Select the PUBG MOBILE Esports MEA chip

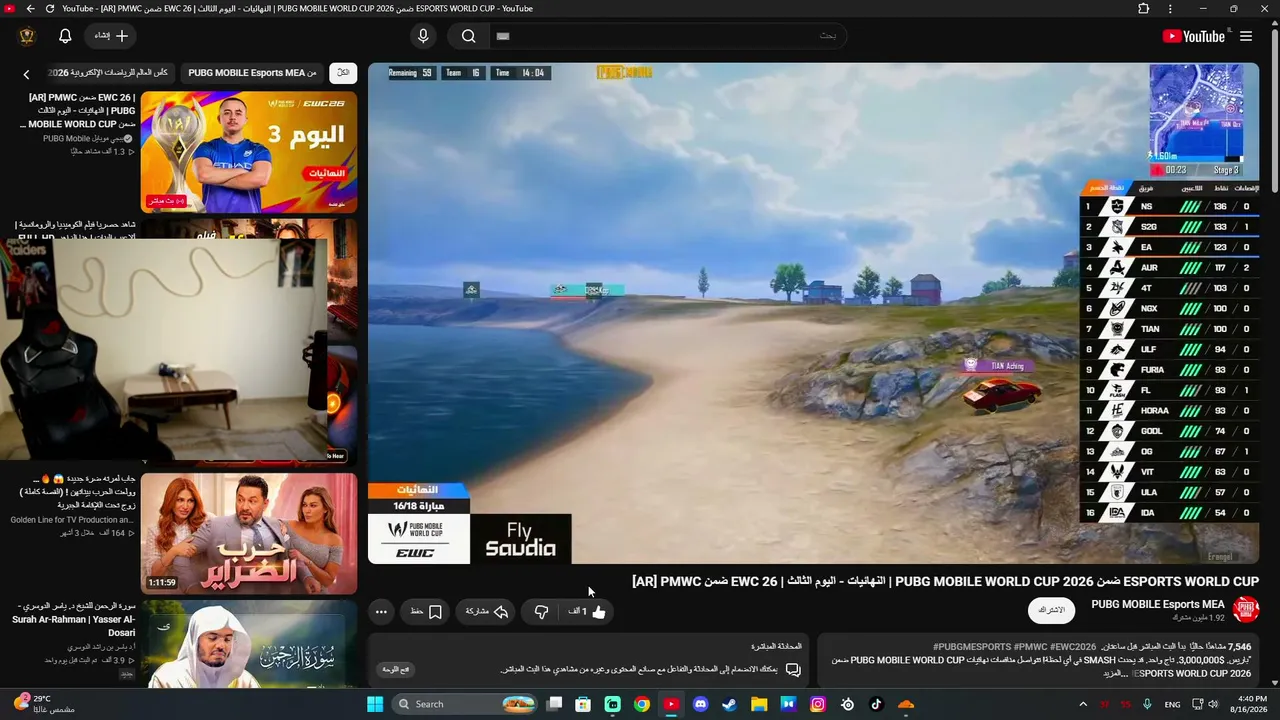pos(252,73)
